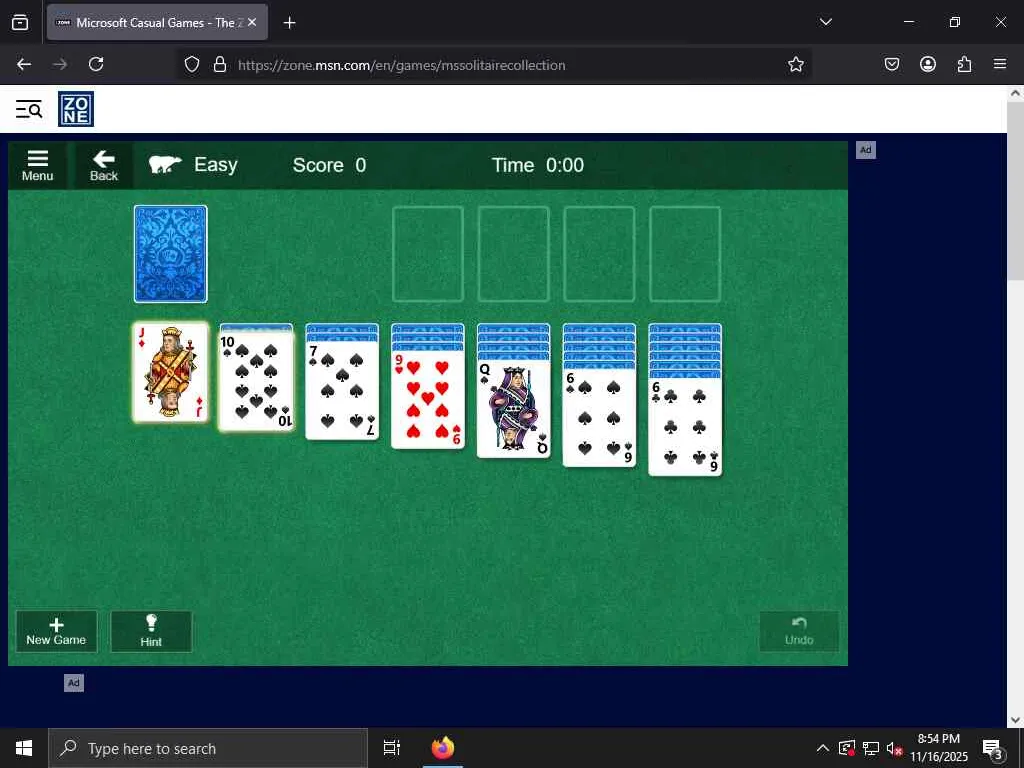Image resolution: width=1024 pixels, height=768 pixels.
Task: Request a Hint with the lightbulb button
Action: click(151, 632)
